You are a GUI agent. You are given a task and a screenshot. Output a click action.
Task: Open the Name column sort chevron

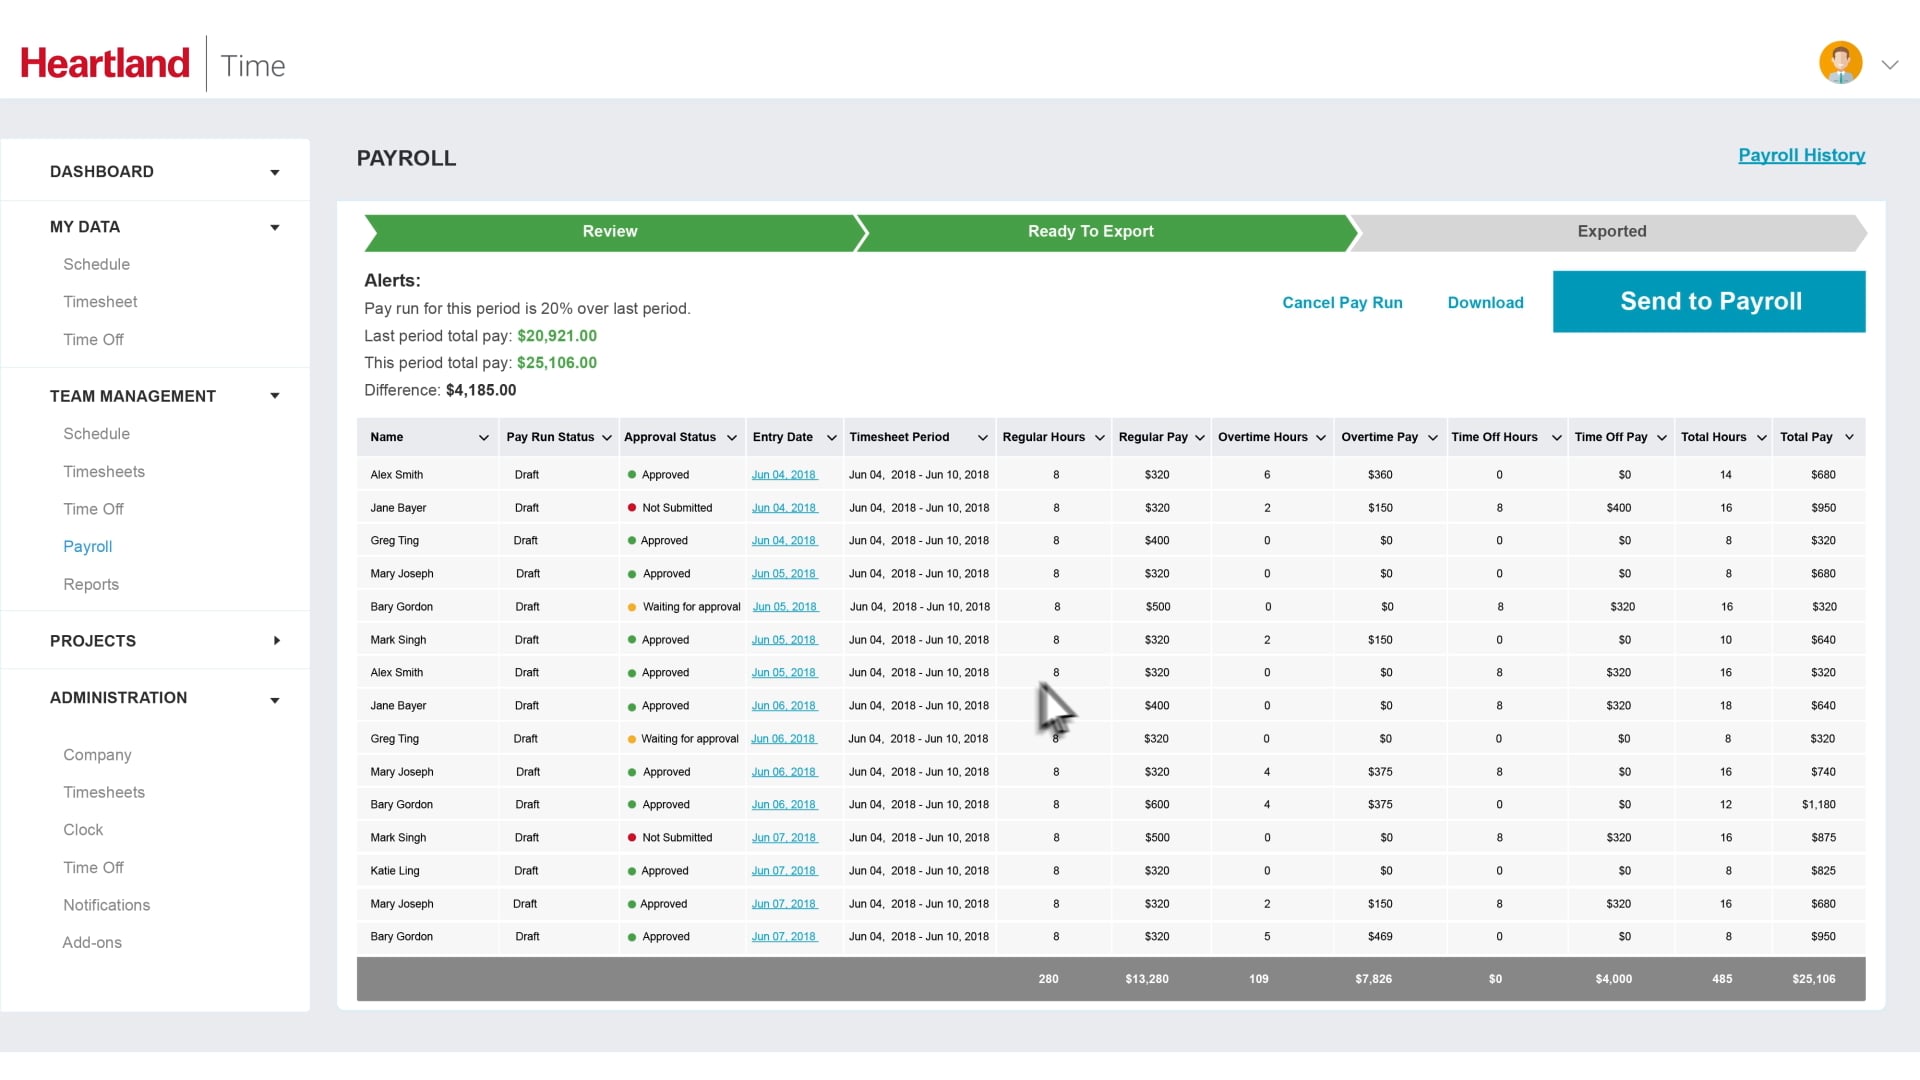tap(483, 438)
